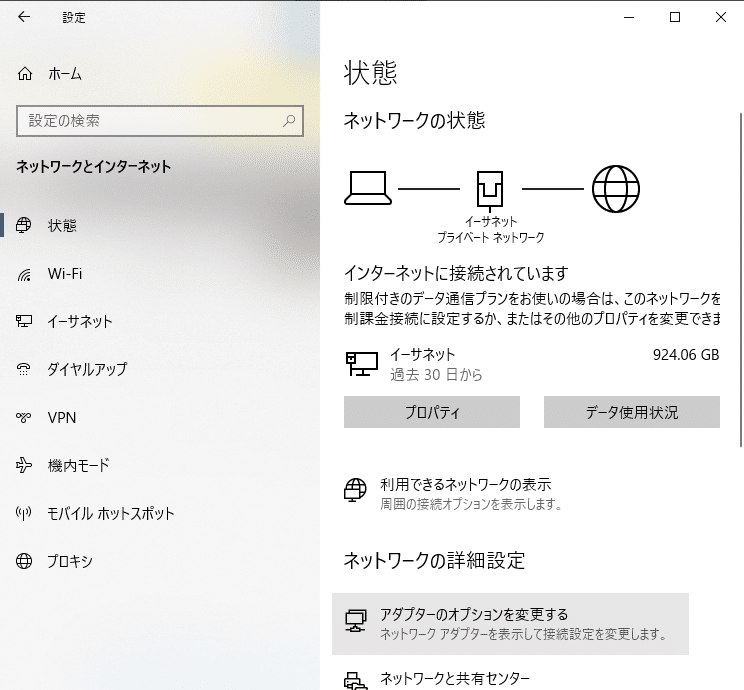The width and height of the screenshot is (744, 690).
Task: Click the vertical scrollbar on the right
Action: tap(741, 280)
